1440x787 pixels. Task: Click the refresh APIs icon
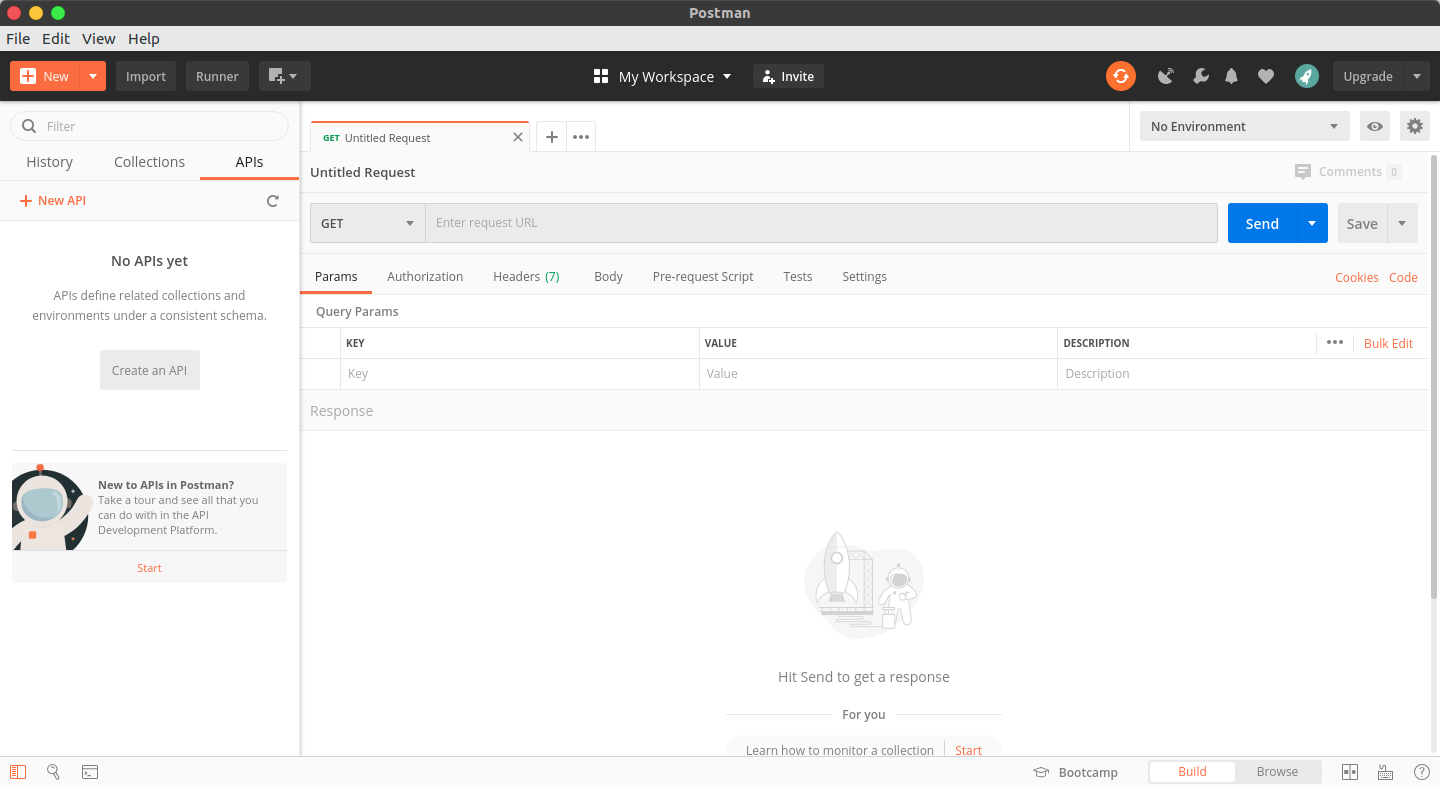click(273, 201)
